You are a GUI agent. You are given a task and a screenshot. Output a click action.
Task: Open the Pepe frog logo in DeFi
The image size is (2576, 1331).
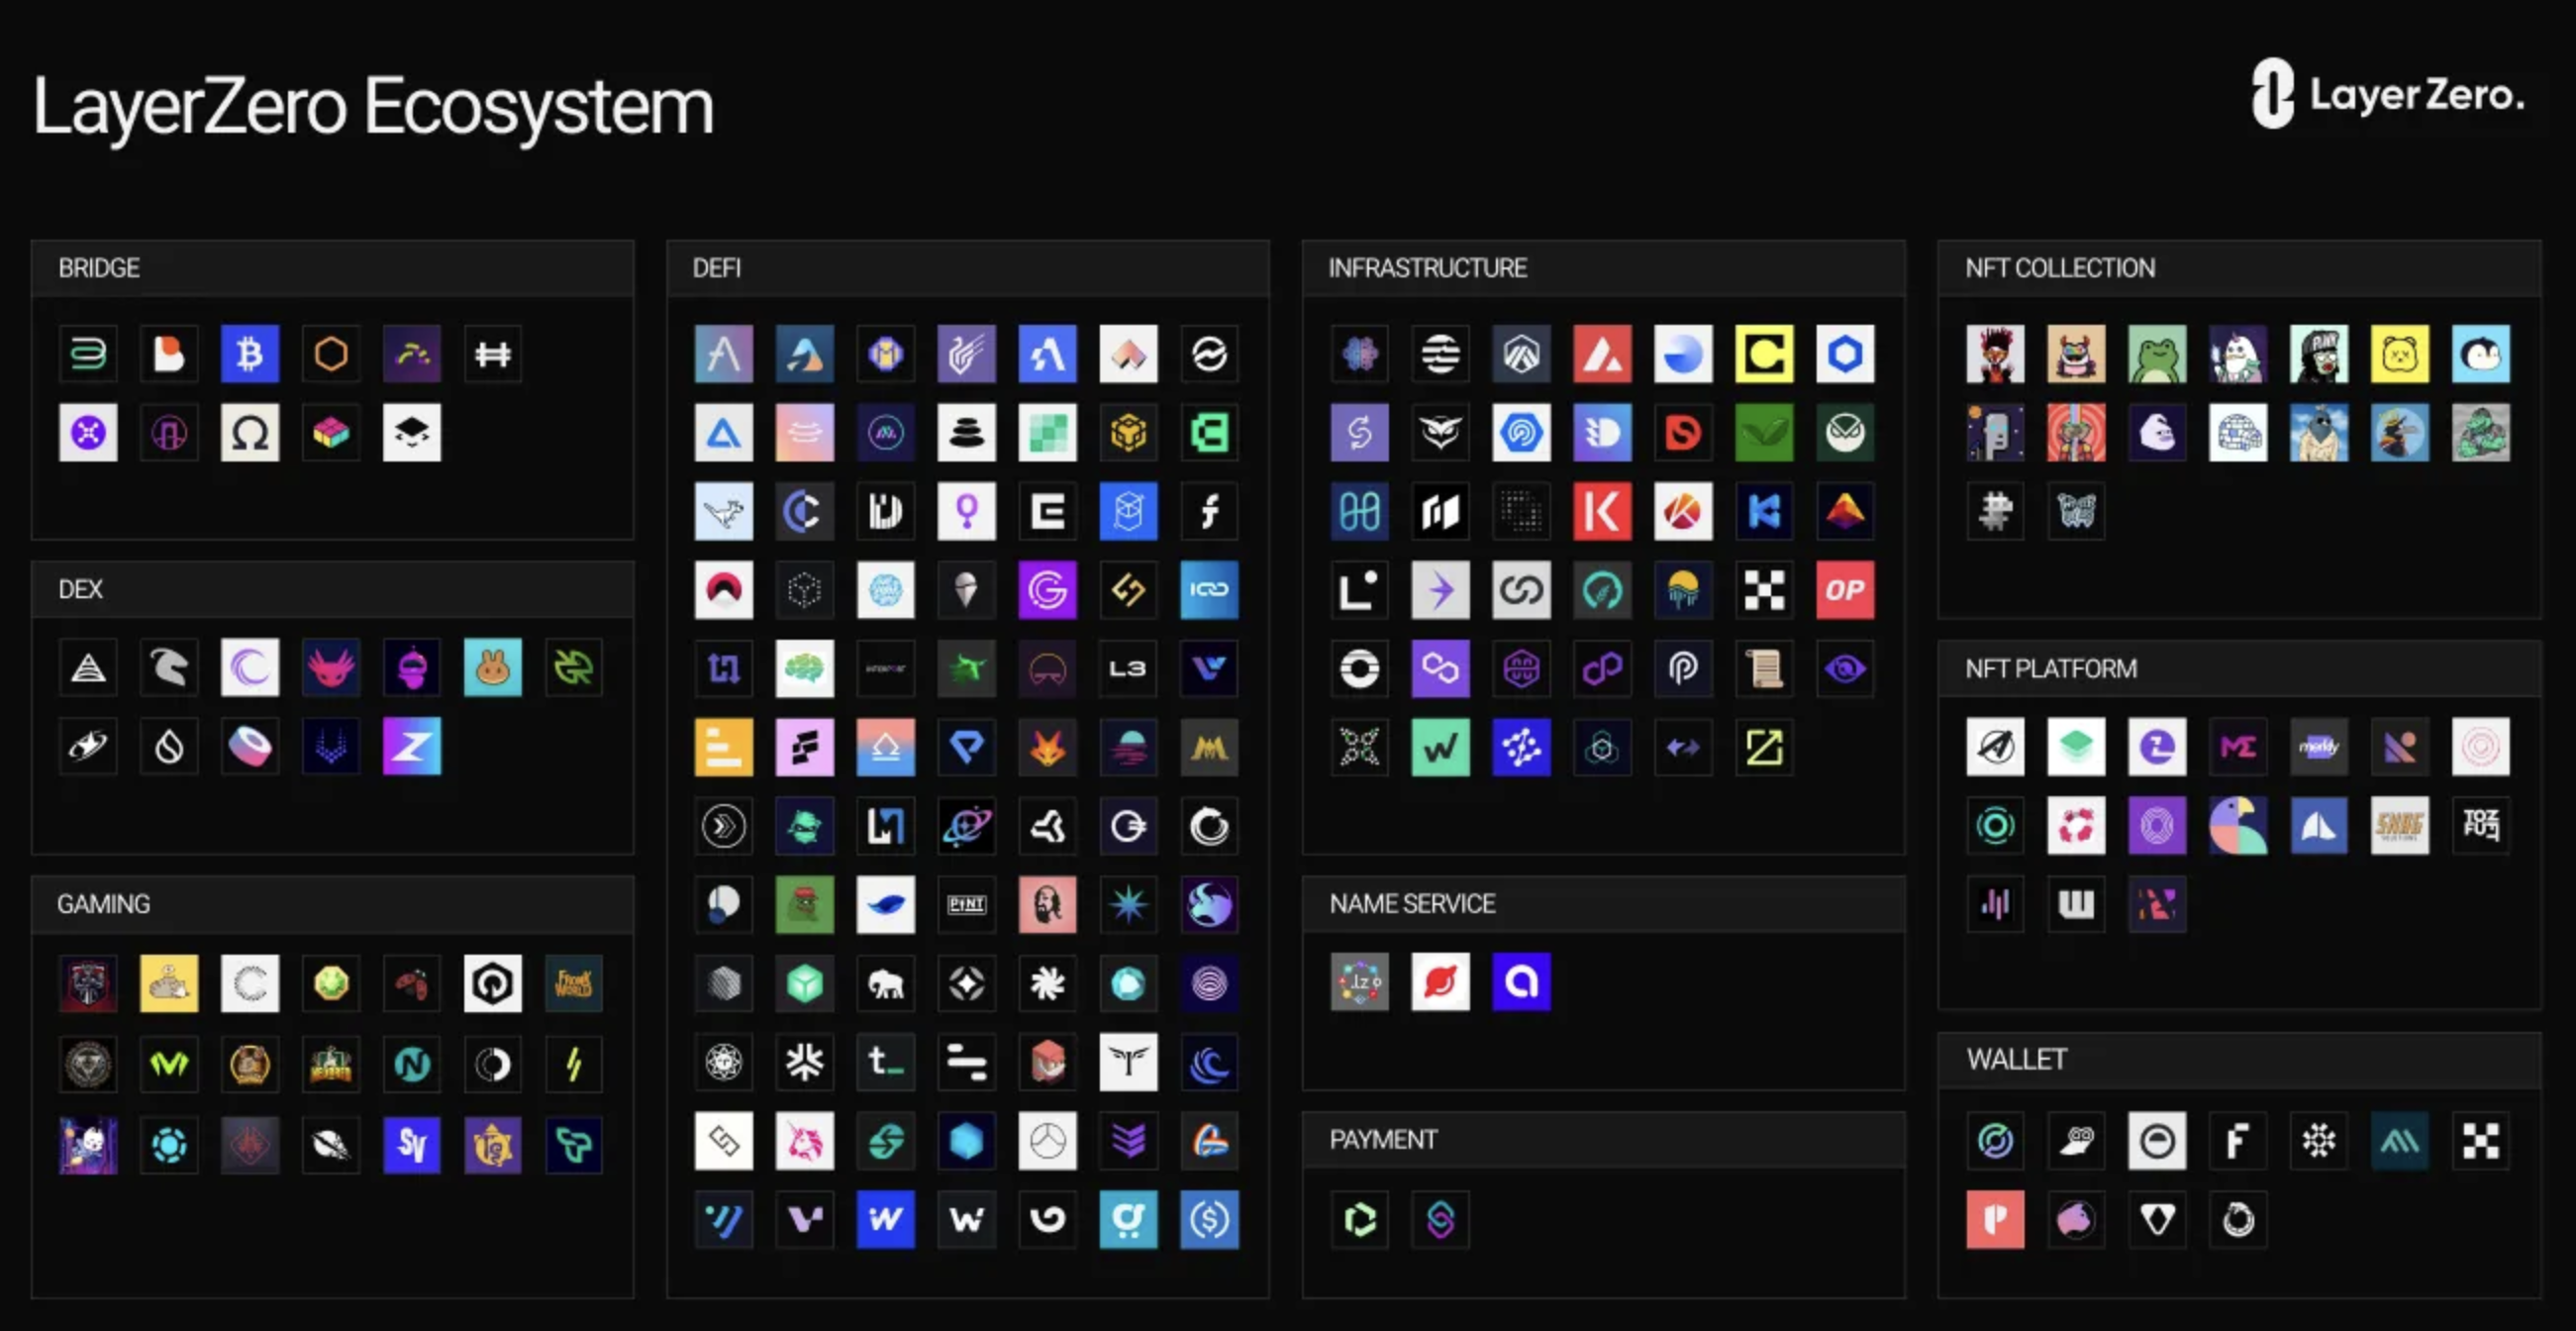tap(804, 905)
